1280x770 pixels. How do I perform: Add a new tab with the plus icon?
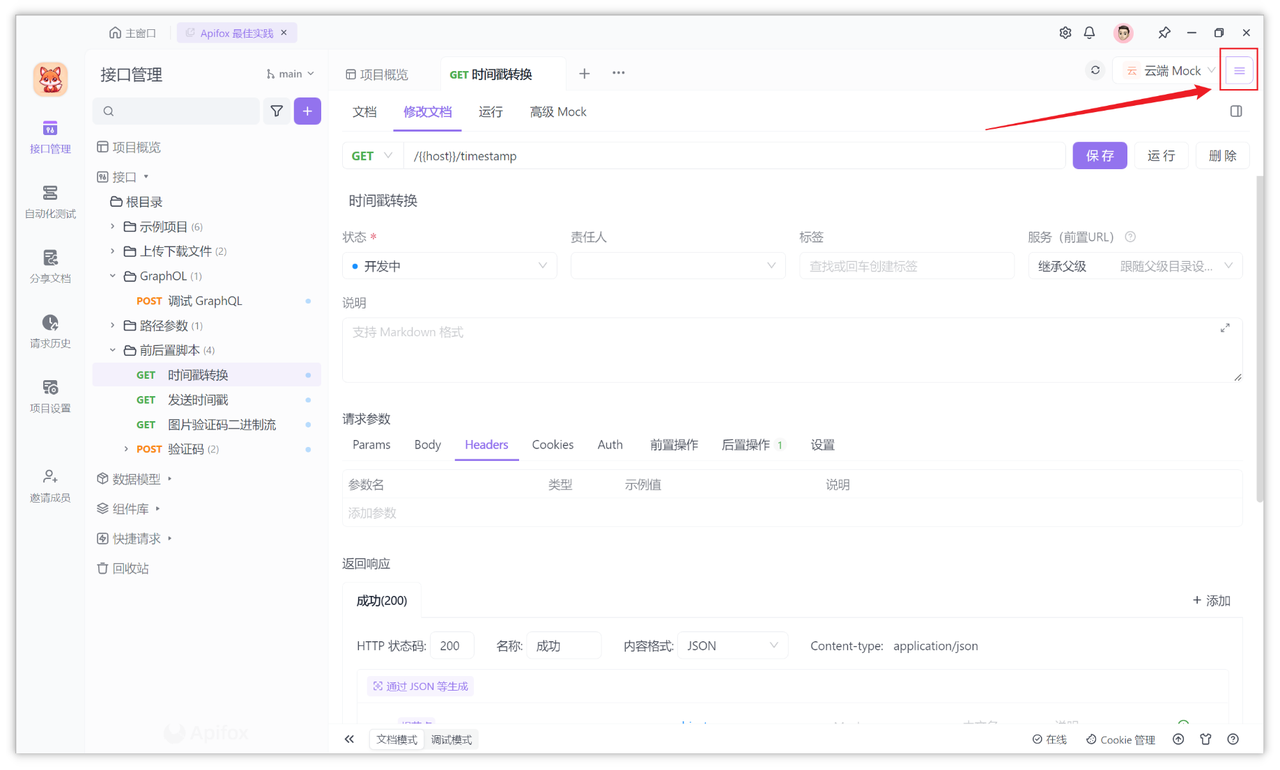point(584,73)
